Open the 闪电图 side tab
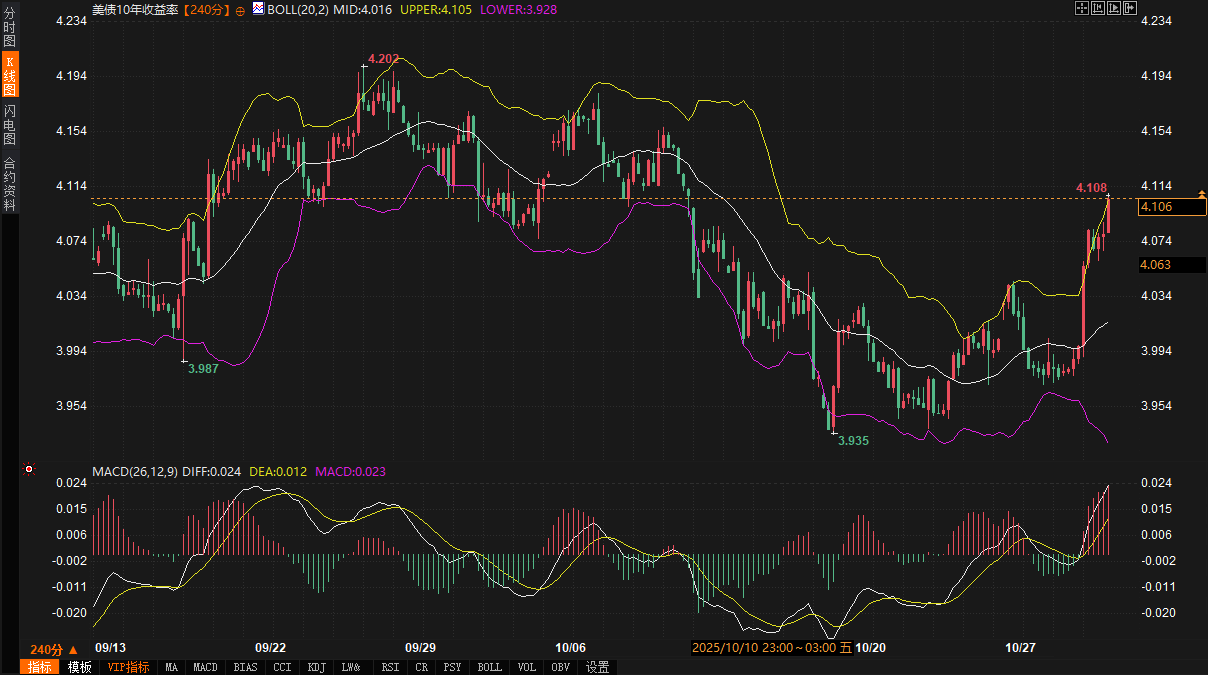 [x=9, y=124]
